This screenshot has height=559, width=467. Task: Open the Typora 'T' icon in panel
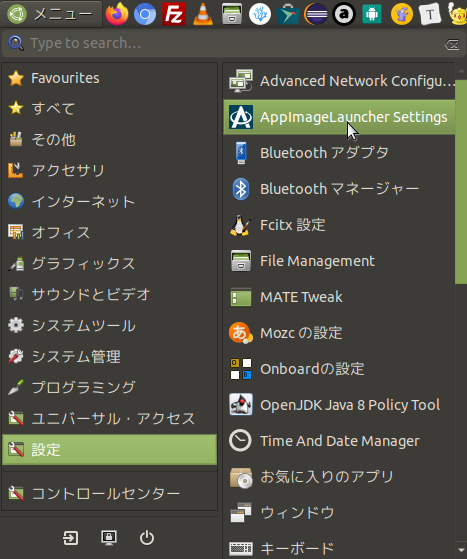(430, 14)
